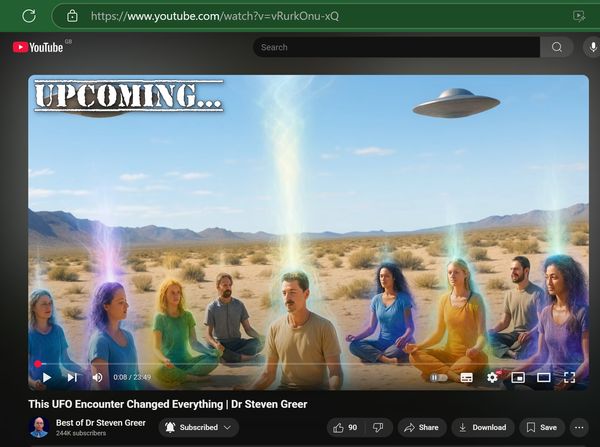Share the video
Viewport: 600px width, 447px height.
422,427
